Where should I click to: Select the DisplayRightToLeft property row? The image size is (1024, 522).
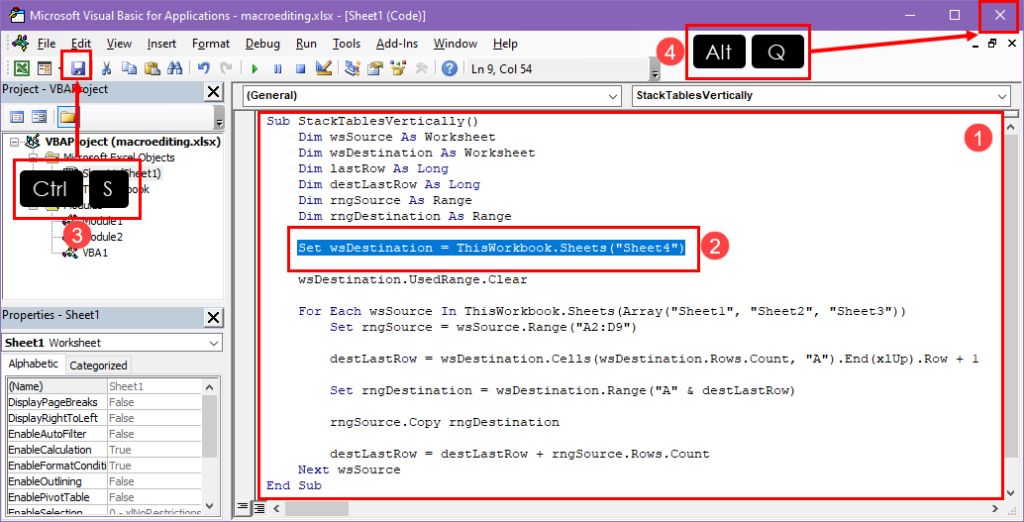[104, 418]
